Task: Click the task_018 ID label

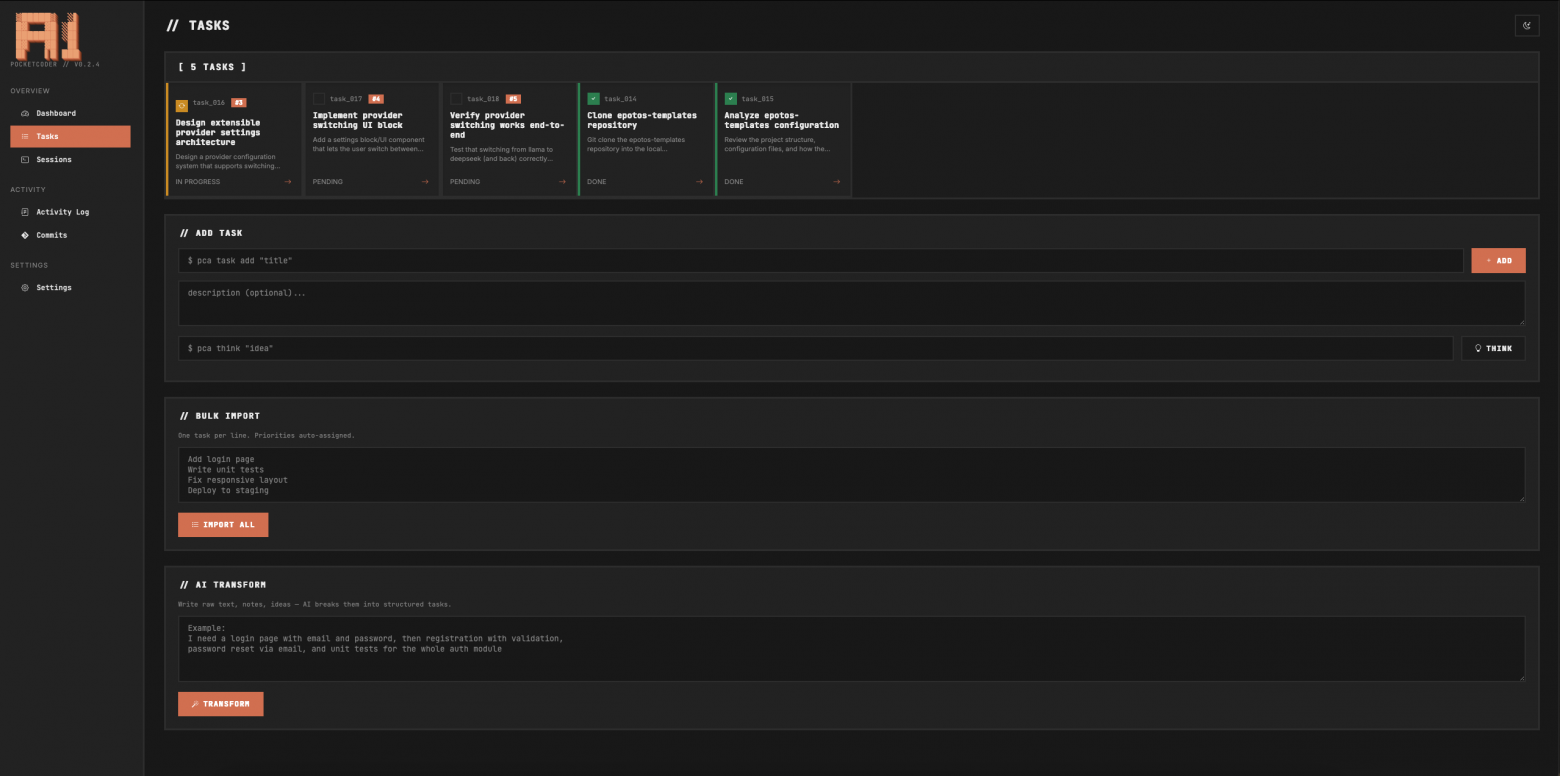Action: pos(483,99)
